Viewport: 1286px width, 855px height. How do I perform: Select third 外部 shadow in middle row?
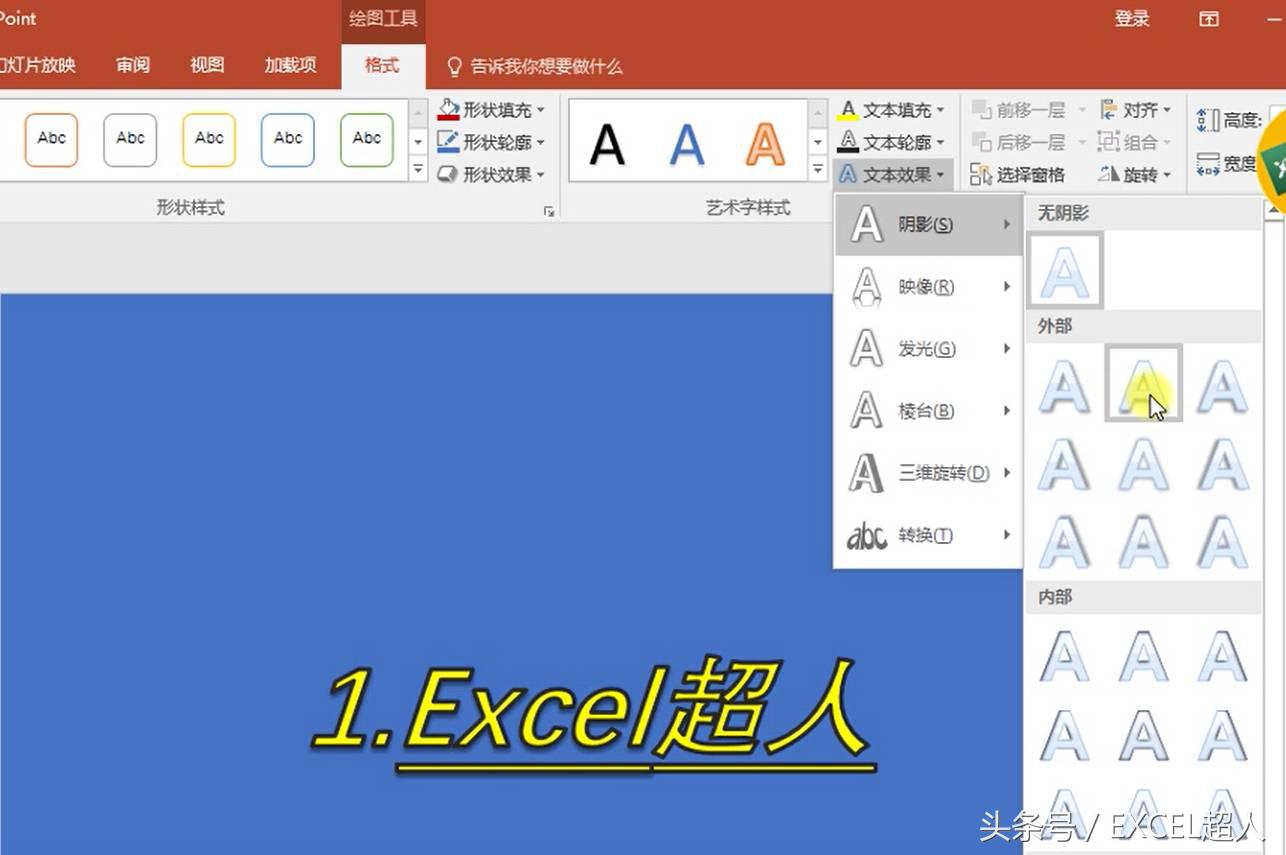(1222, 463)
